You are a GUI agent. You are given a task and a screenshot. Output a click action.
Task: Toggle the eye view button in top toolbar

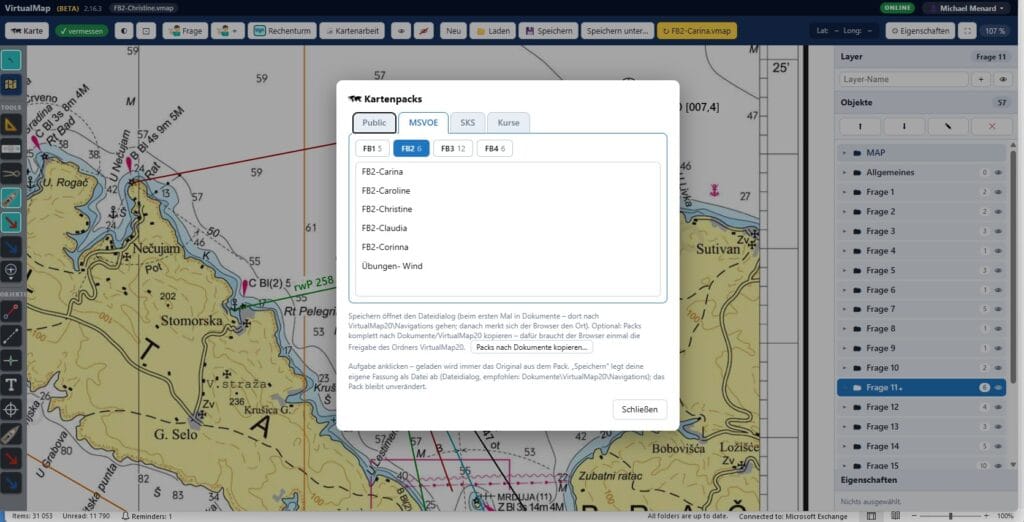401,31
